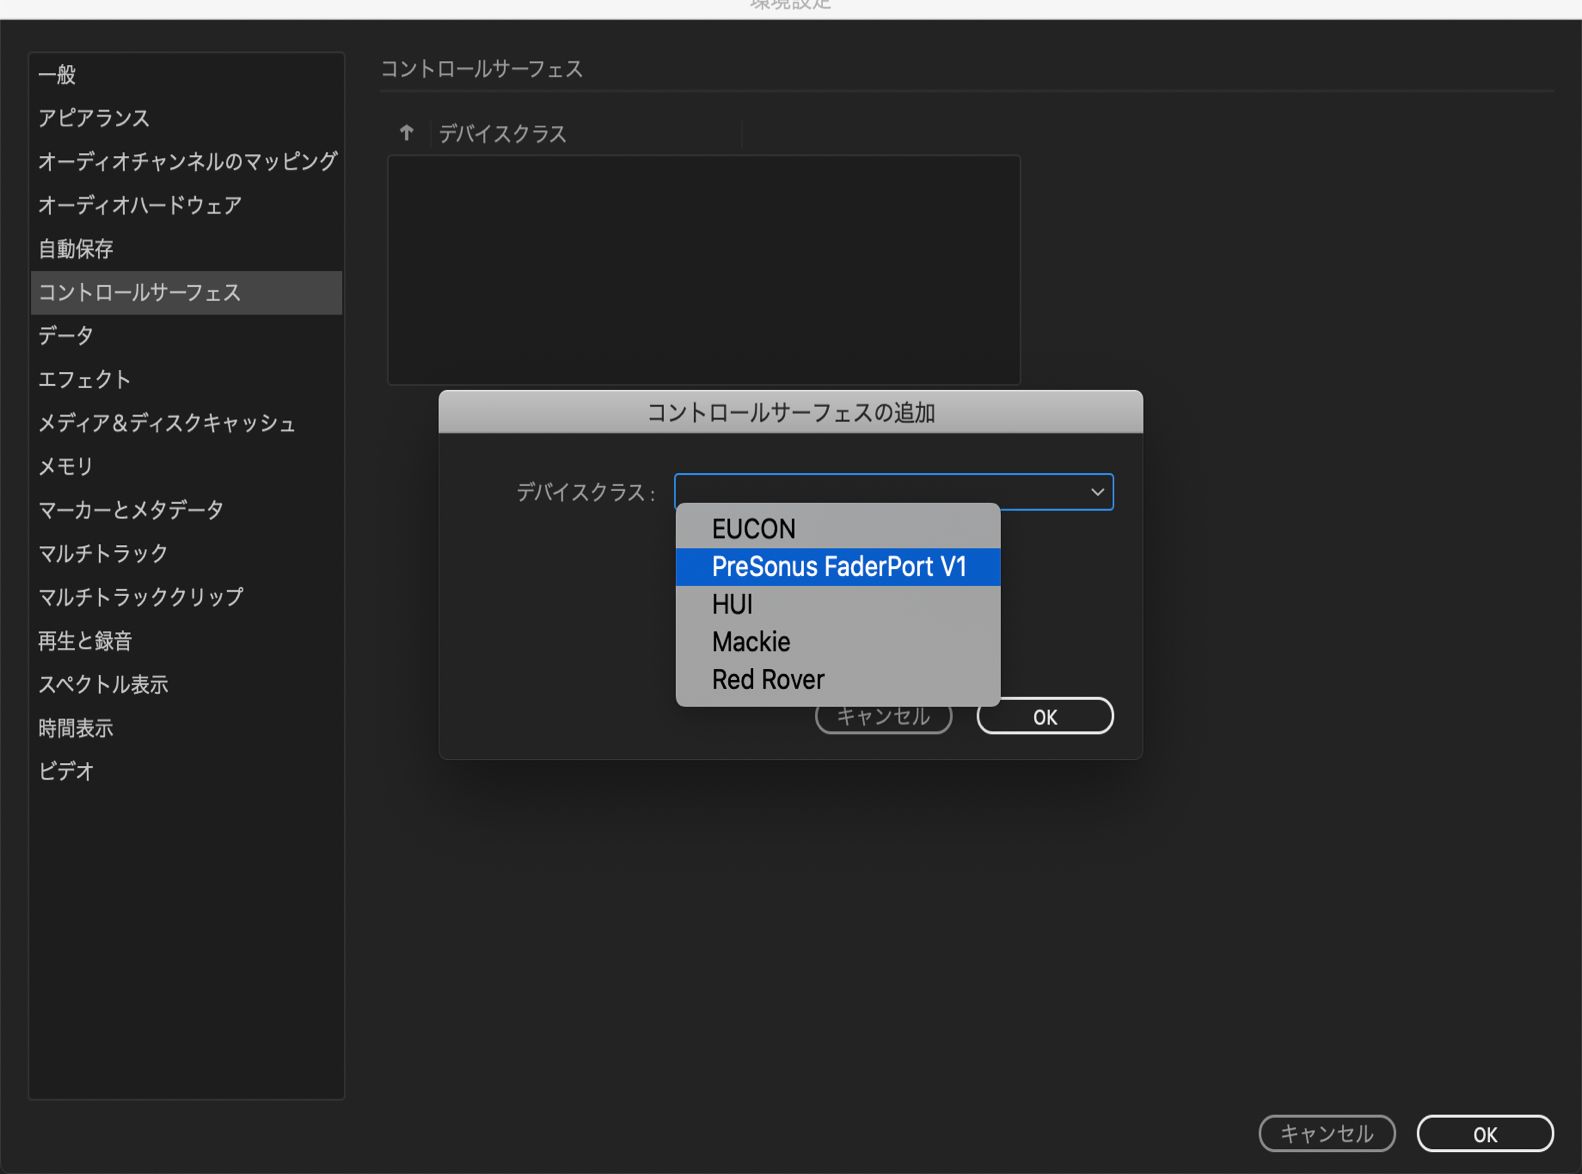This screenshot has width=1582, height=1174.
Task: Click OK in the preferences window
Action: (x=1485, y=1134)
